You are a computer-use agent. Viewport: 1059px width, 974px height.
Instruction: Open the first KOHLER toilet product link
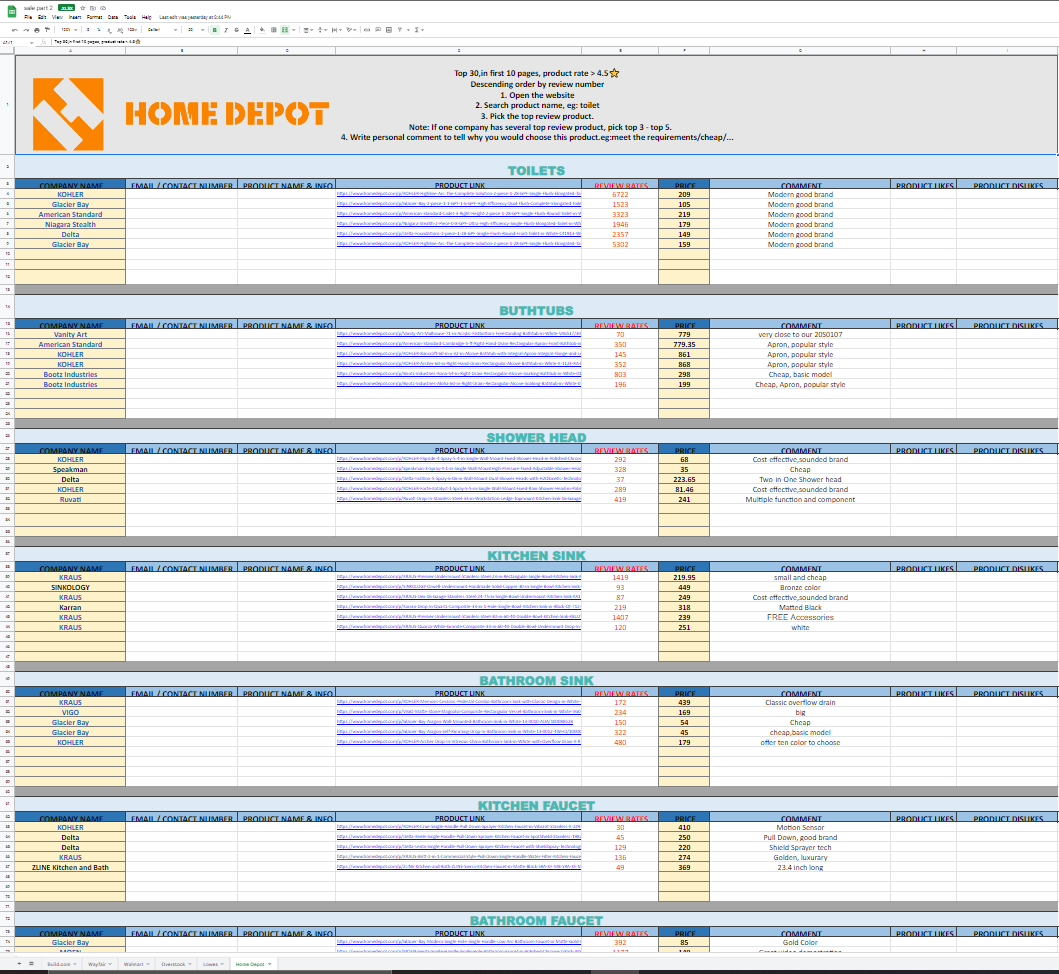click(459, 194)
